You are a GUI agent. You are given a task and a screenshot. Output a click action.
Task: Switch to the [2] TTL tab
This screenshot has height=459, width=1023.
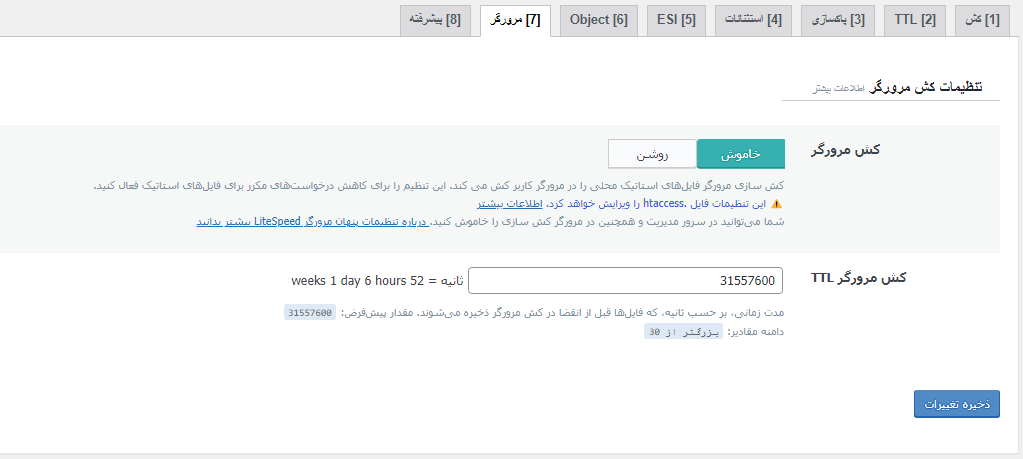(914, 20)
